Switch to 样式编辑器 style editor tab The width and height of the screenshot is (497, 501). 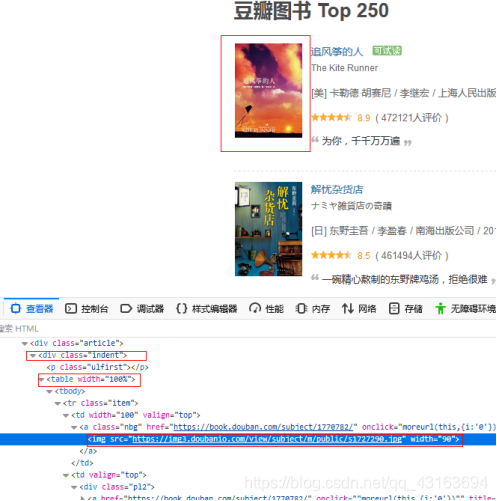point(206,308)
